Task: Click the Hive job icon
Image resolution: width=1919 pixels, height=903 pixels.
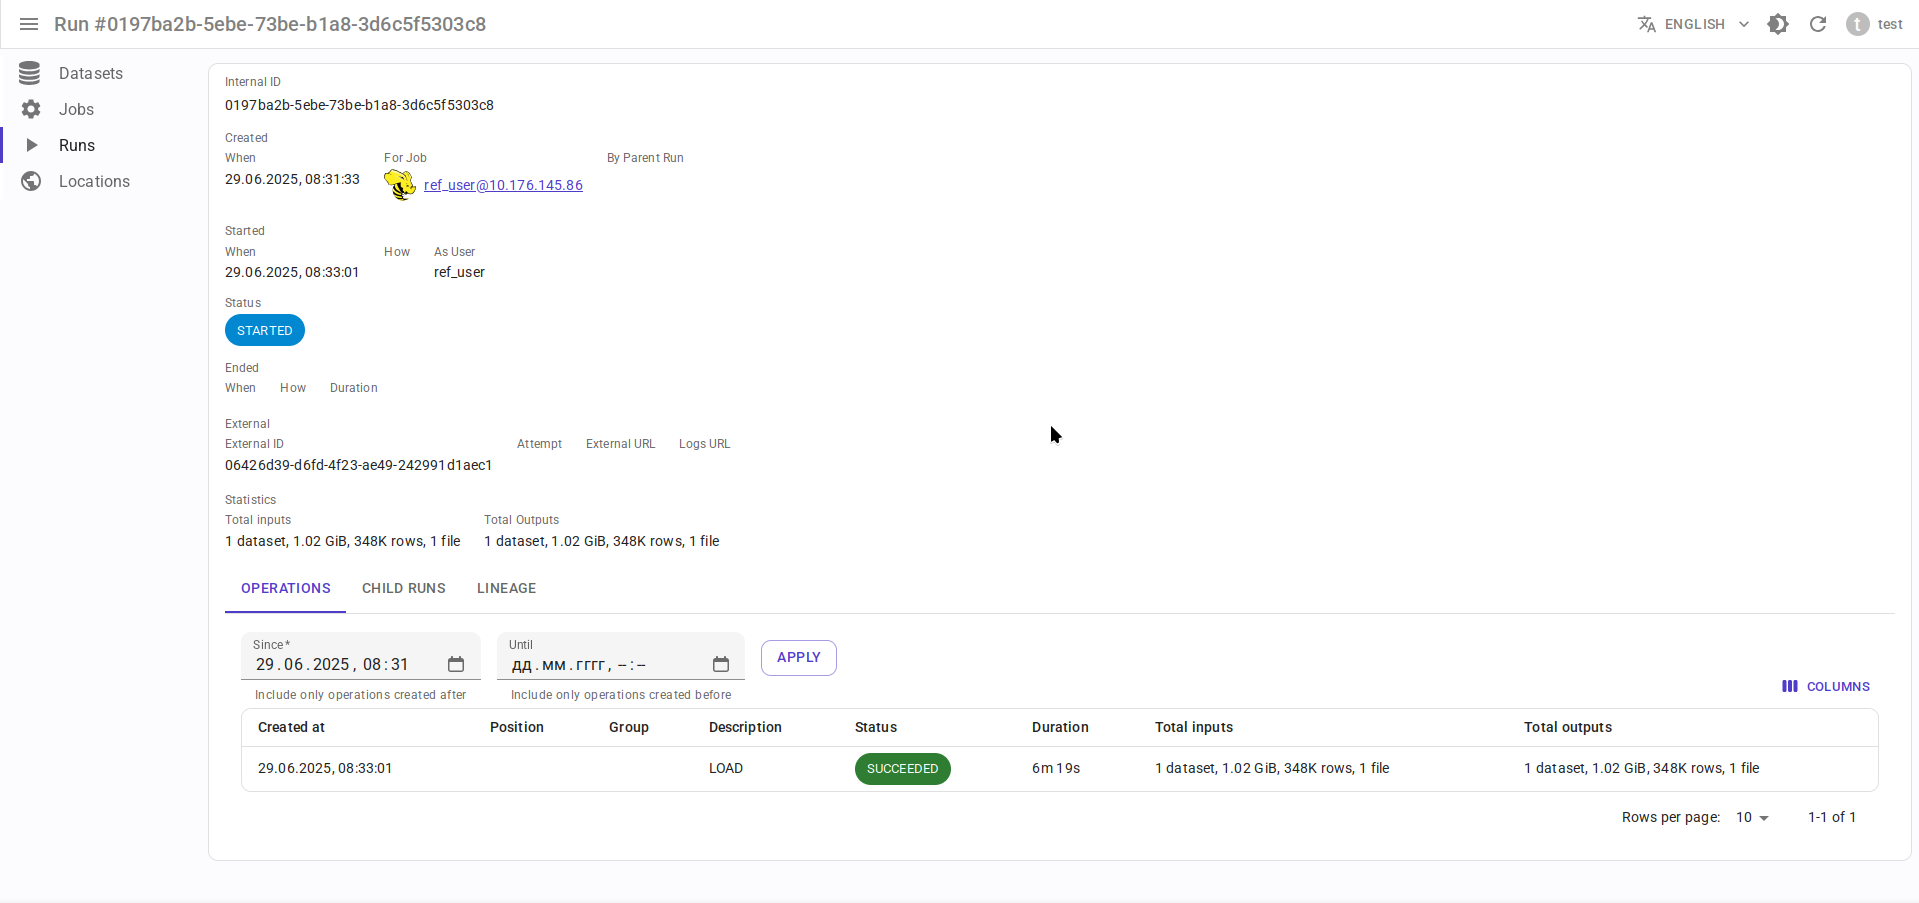Action: coord(400,185)
